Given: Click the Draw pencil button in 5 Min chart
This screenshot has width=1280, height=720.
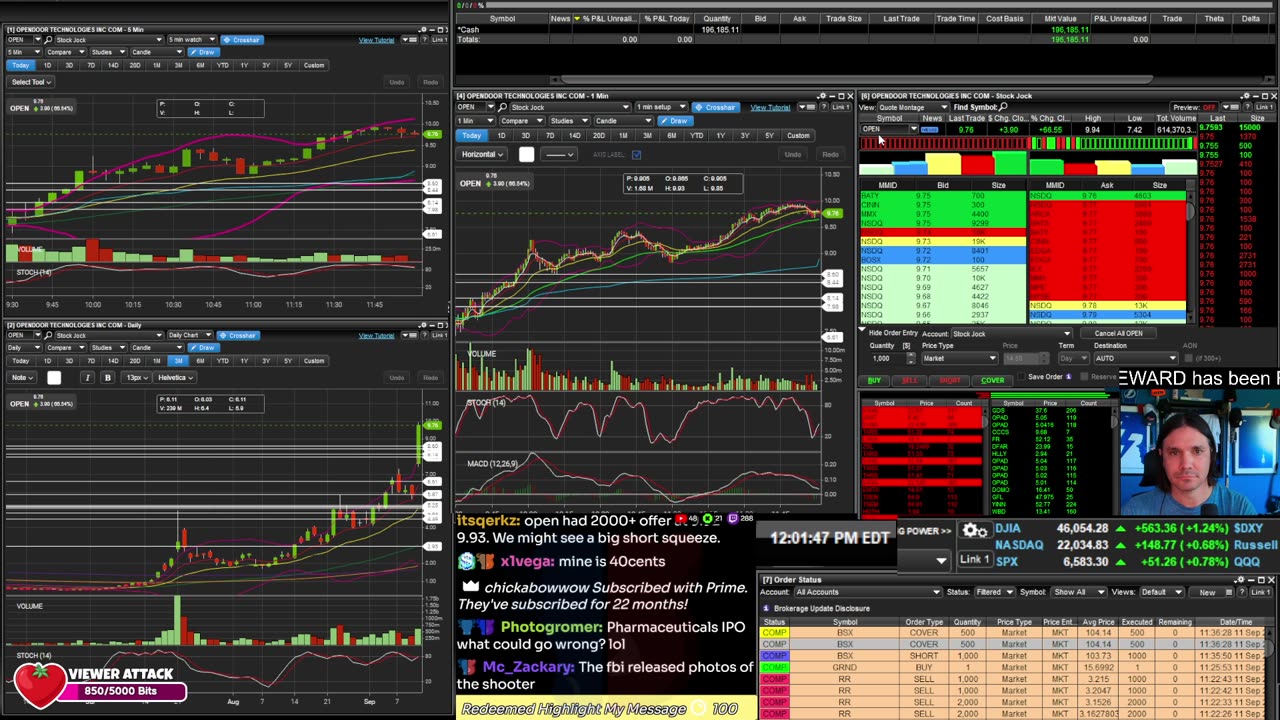Looking at the screenshot, I should coord(204,52).
